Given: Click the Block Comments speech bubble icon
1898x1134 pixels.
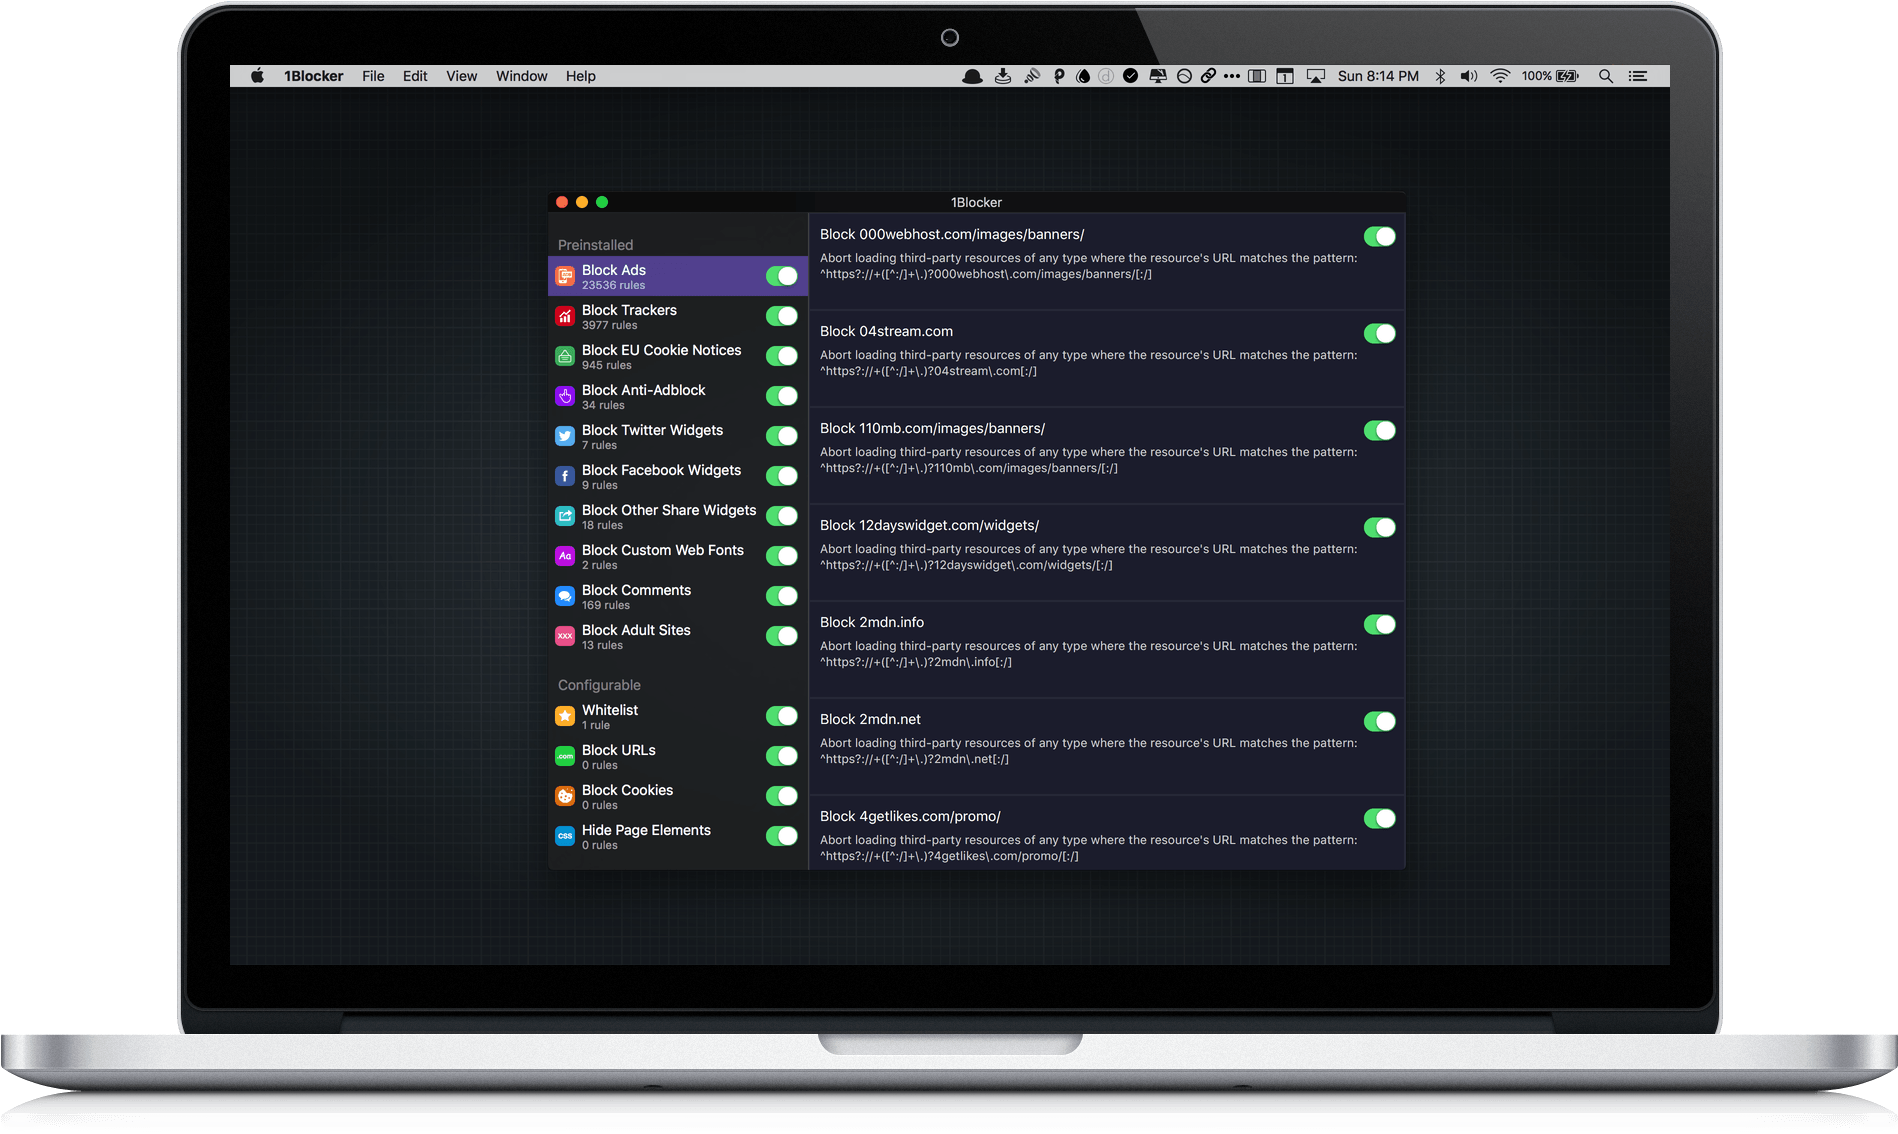Looking at the screenshot, I should click(565, 596).
